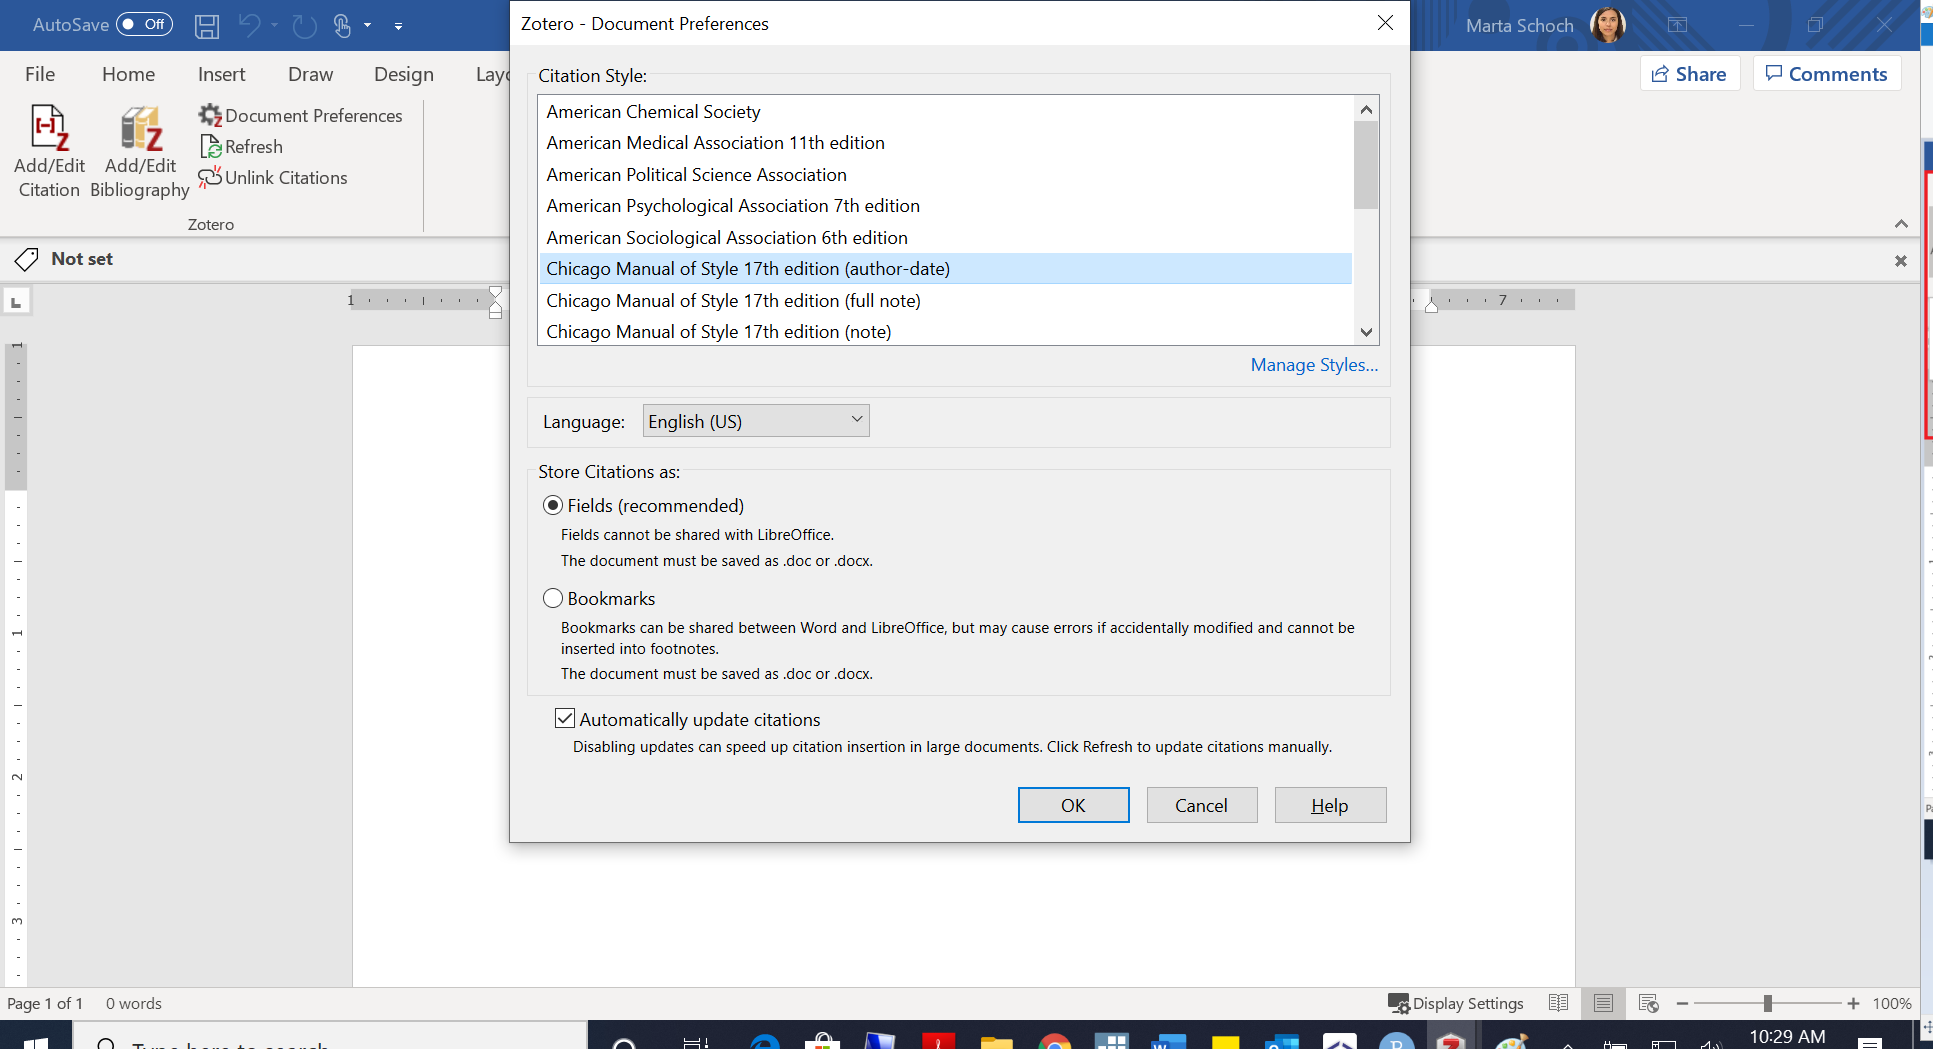This screenshot has height=1049, width=1933.
Task: Click the Redo icon in title bar
Action: point(304,25)
